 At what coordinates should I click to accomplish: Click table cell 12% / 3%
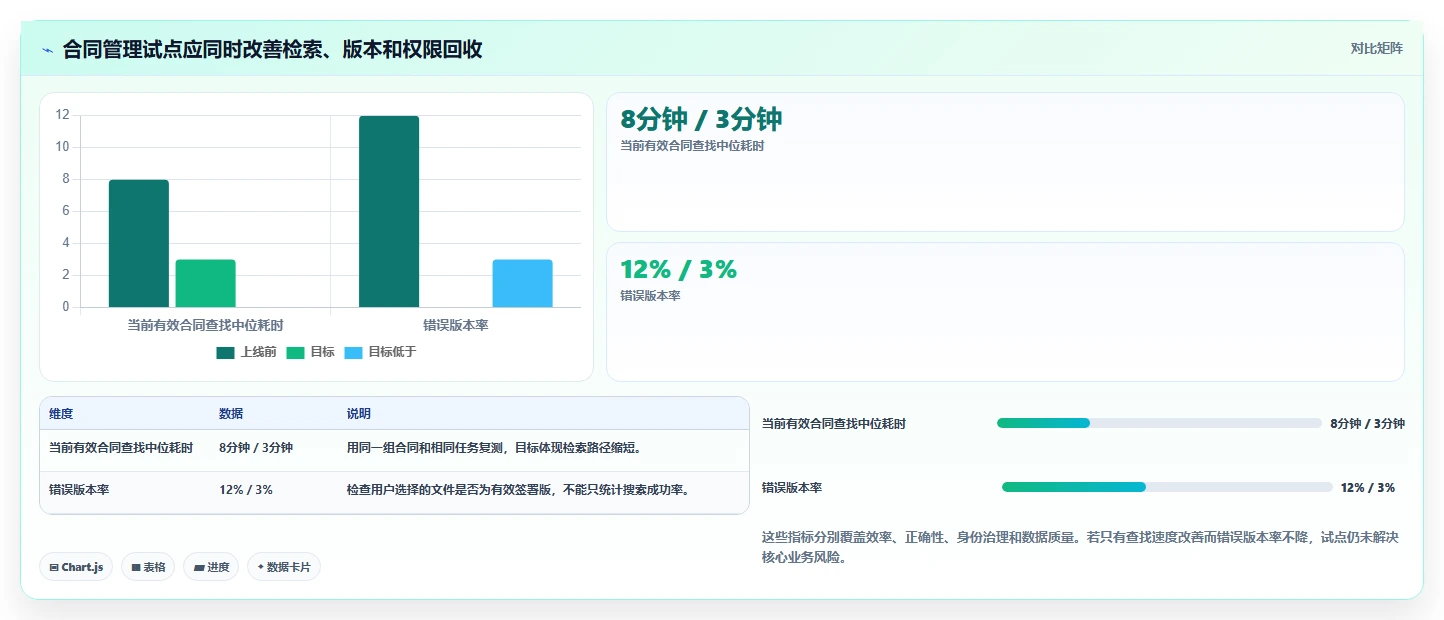tap(246, 490)
